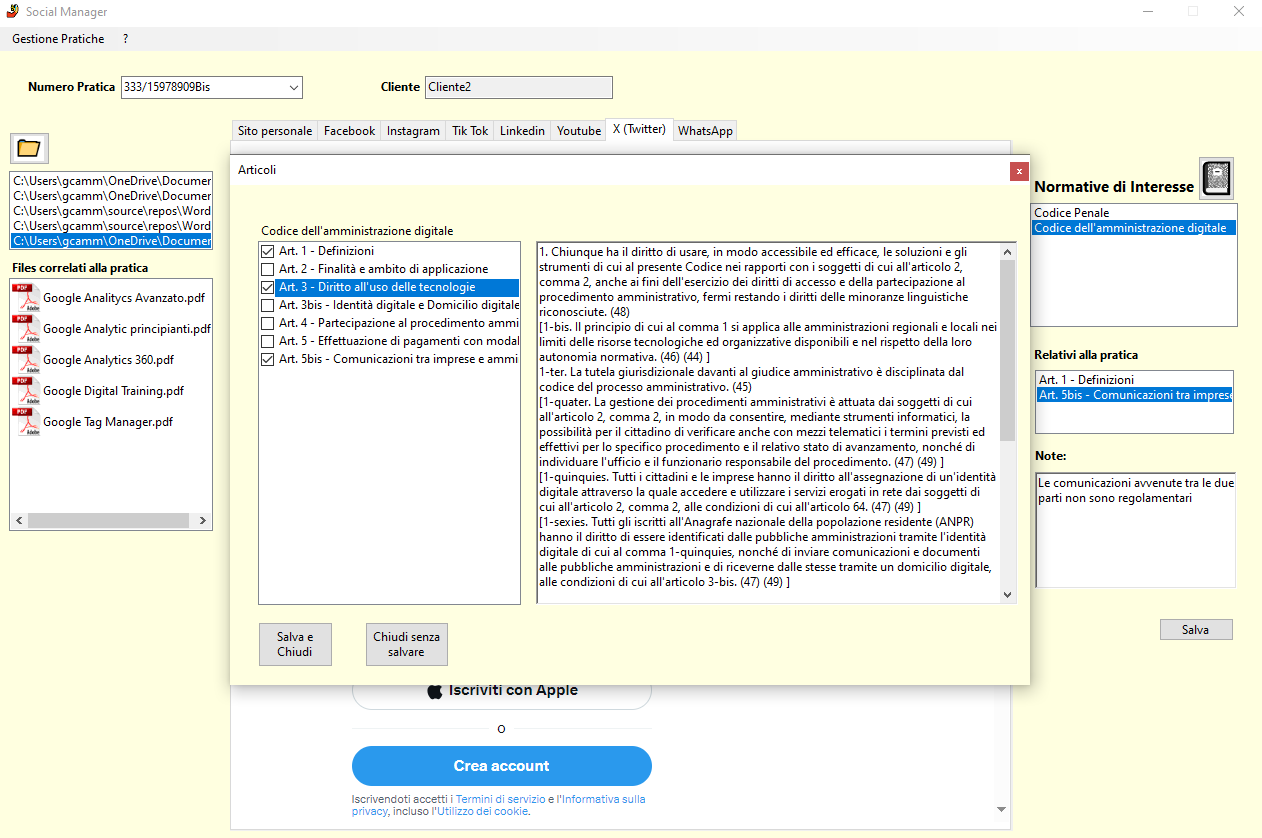The width and height of the screenshot is (1262, 838).
Task: Click the files list horizontal scrollbar thumb
Action: point(106,521)
